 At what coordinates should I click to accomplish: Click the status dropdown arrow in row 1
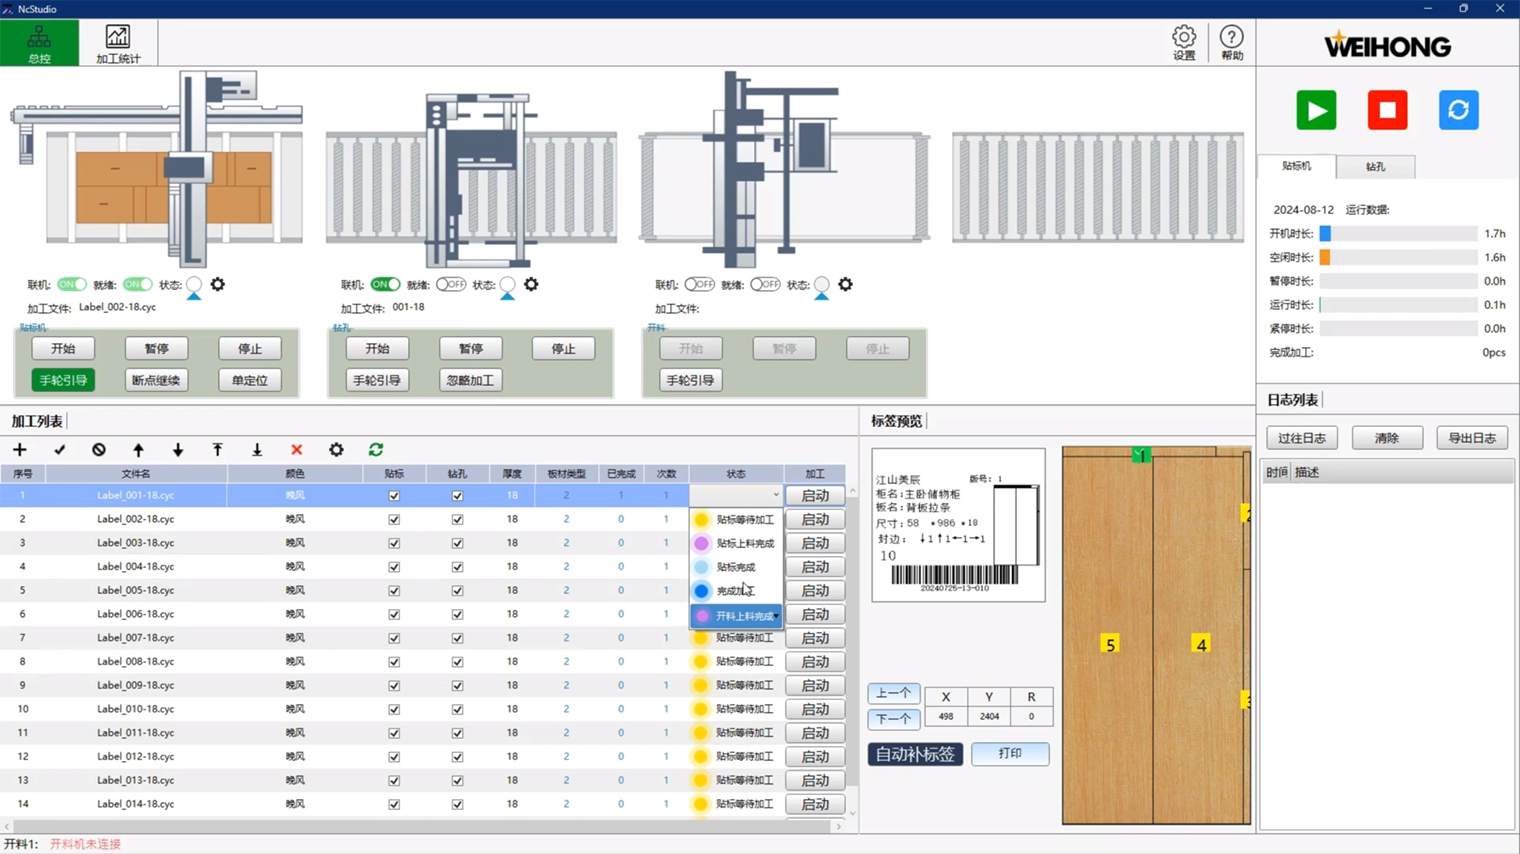tap(775, 495)
